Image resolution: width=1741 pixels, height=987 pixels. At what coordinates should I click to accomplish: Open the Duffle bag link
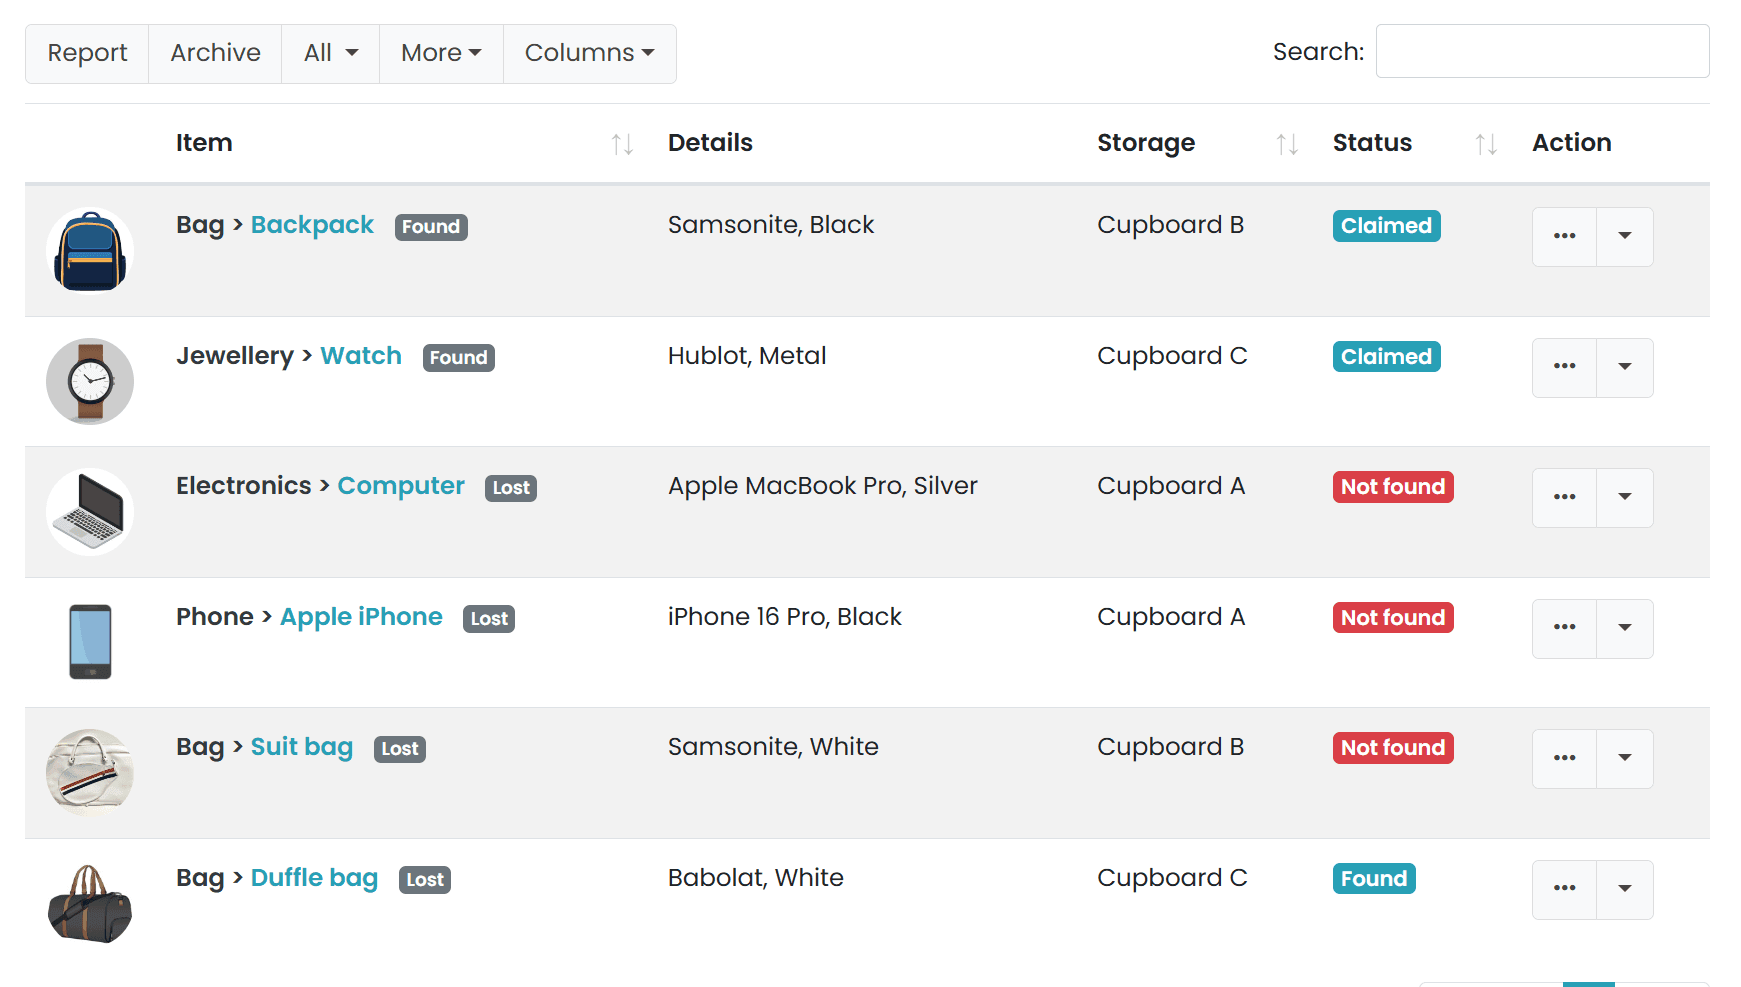tap(314, 877)
